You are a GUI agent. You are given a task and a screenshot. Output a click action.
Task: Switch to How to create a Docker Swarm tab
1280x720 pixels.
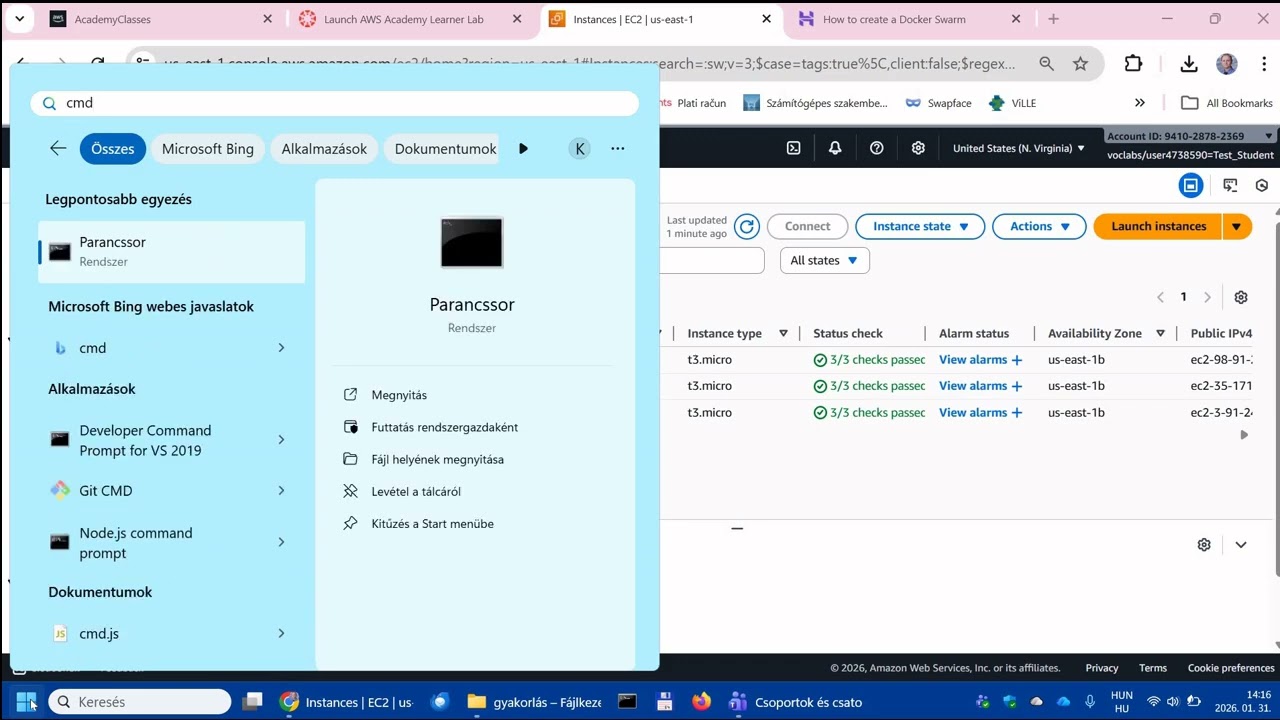(909, 19)
